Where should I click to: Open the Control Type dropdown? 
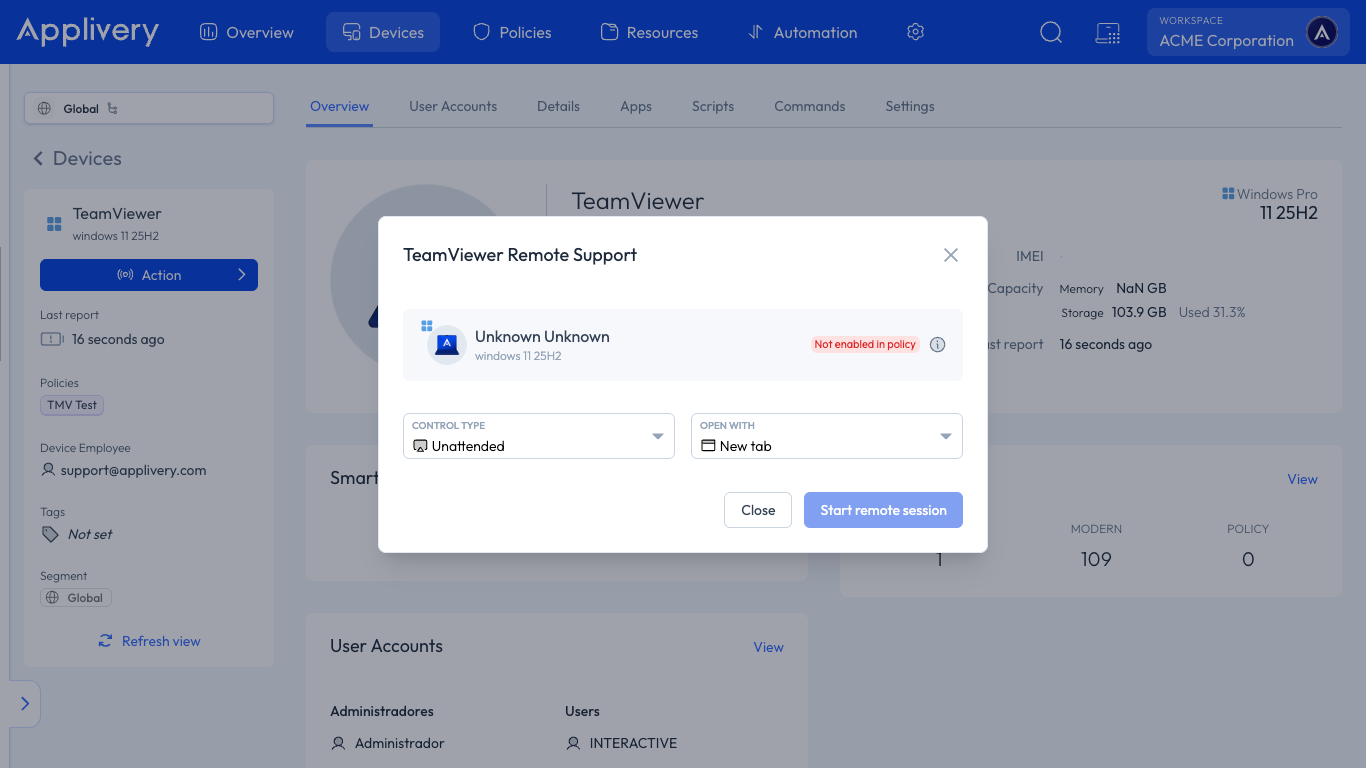[x=539, y=436]
